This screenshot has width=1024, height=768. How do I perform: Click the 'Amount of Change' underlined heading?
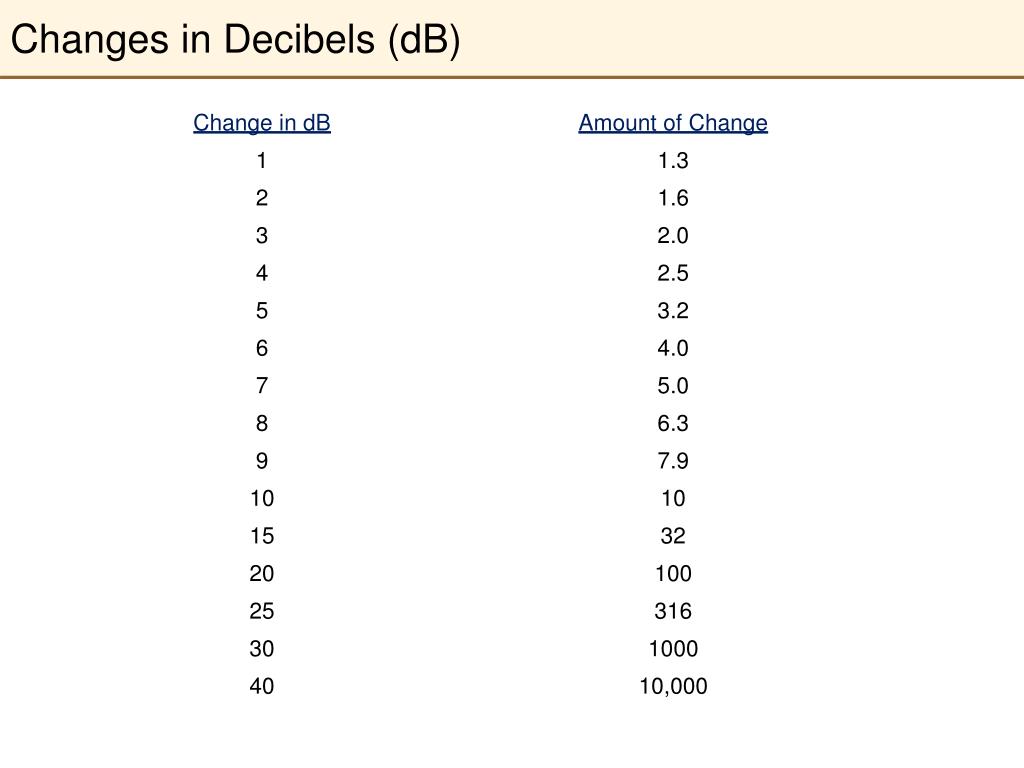click(673, 123)
